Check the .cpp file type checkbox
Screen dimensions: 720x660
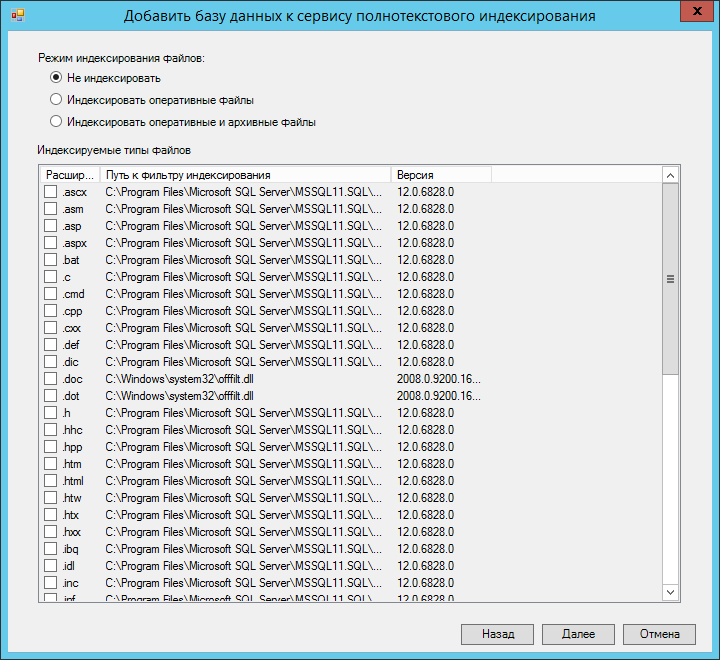coord(51,311)
